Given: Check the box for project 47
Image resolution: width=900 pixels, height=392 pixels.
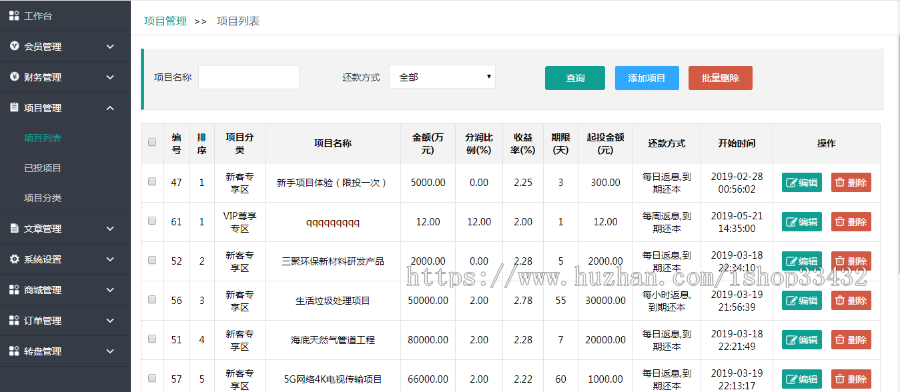Looking at the screenshot, I should click(152, 181).
